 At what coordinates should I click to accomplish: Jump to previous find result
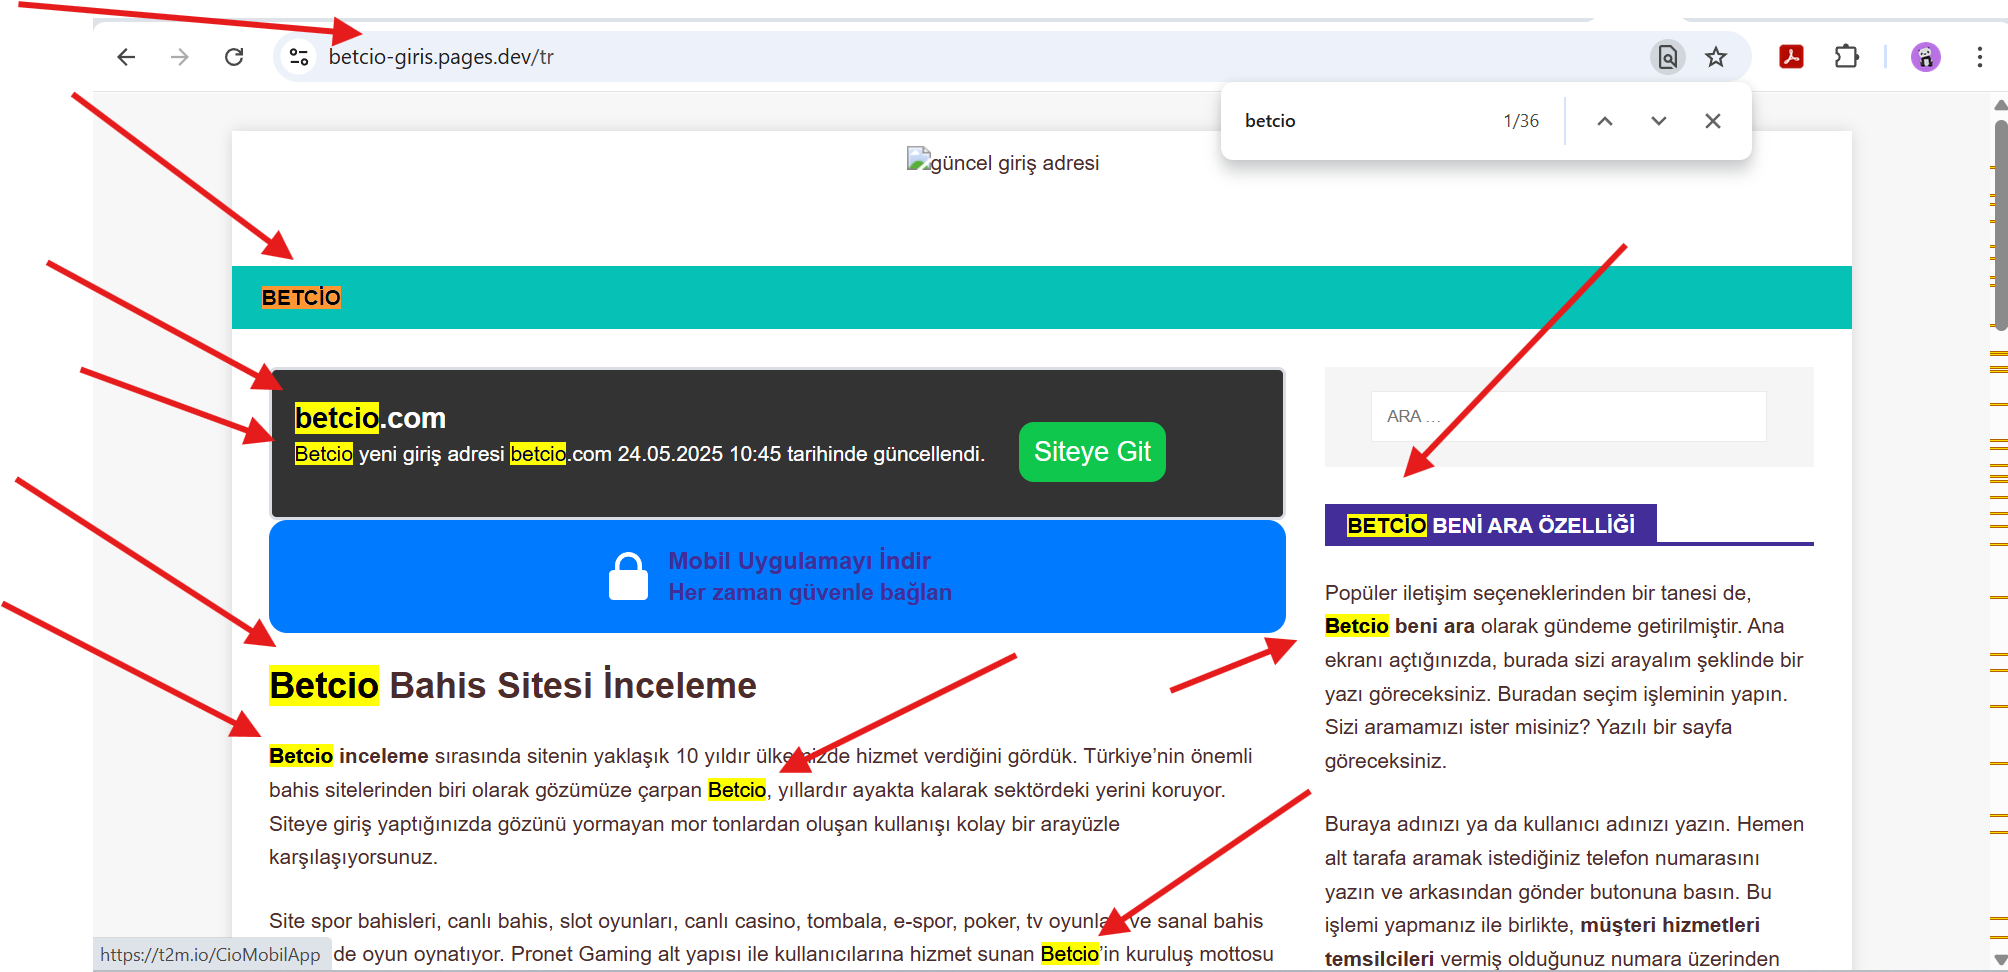click(1605, 121)
